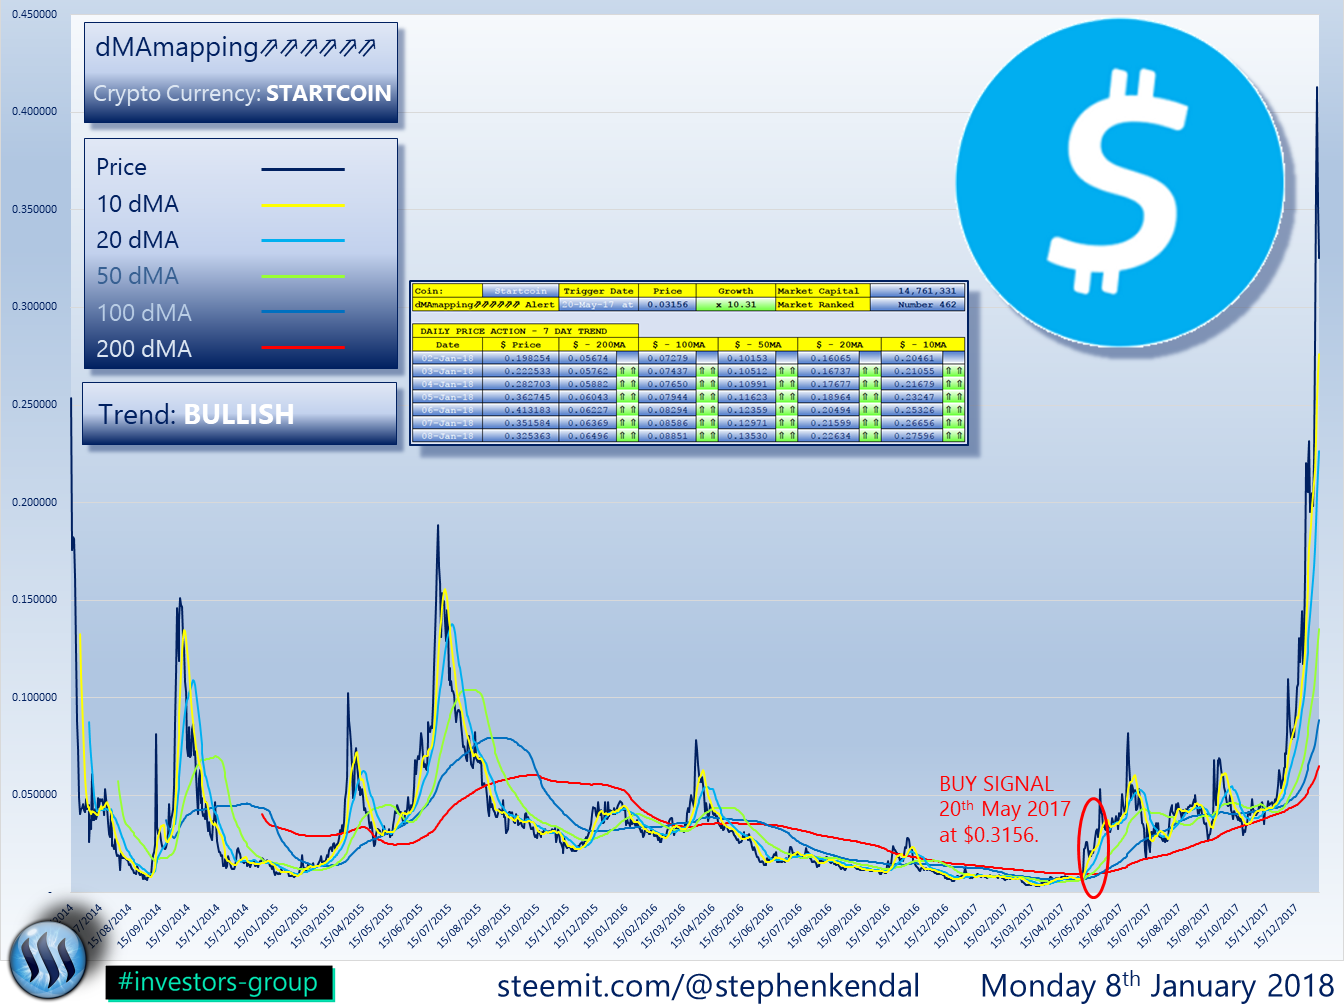Click the 0.450000 y-axis label
The image size is (1344, 1008).
click(x=34, y=15)
